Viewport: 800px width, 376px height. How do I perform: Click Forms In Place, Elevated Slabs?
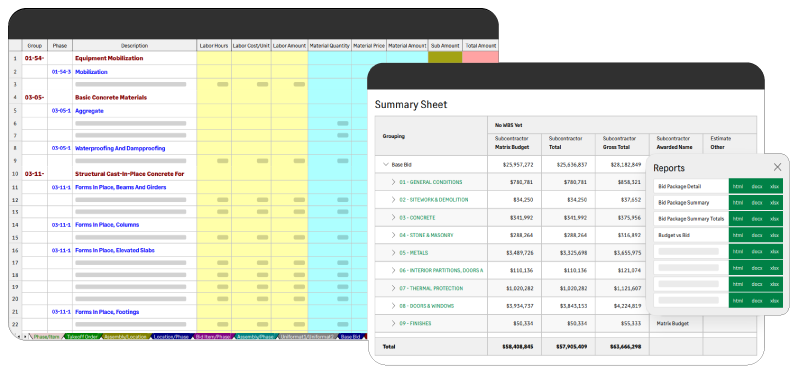click(x=115, y=250)
